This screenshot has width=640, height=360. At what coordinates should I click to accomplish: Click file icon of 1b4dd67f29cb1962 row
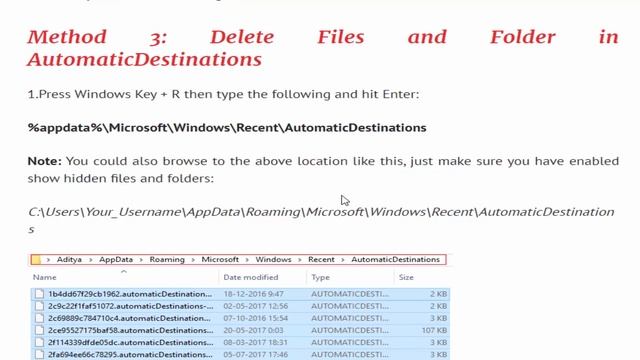tap(39, 294)
